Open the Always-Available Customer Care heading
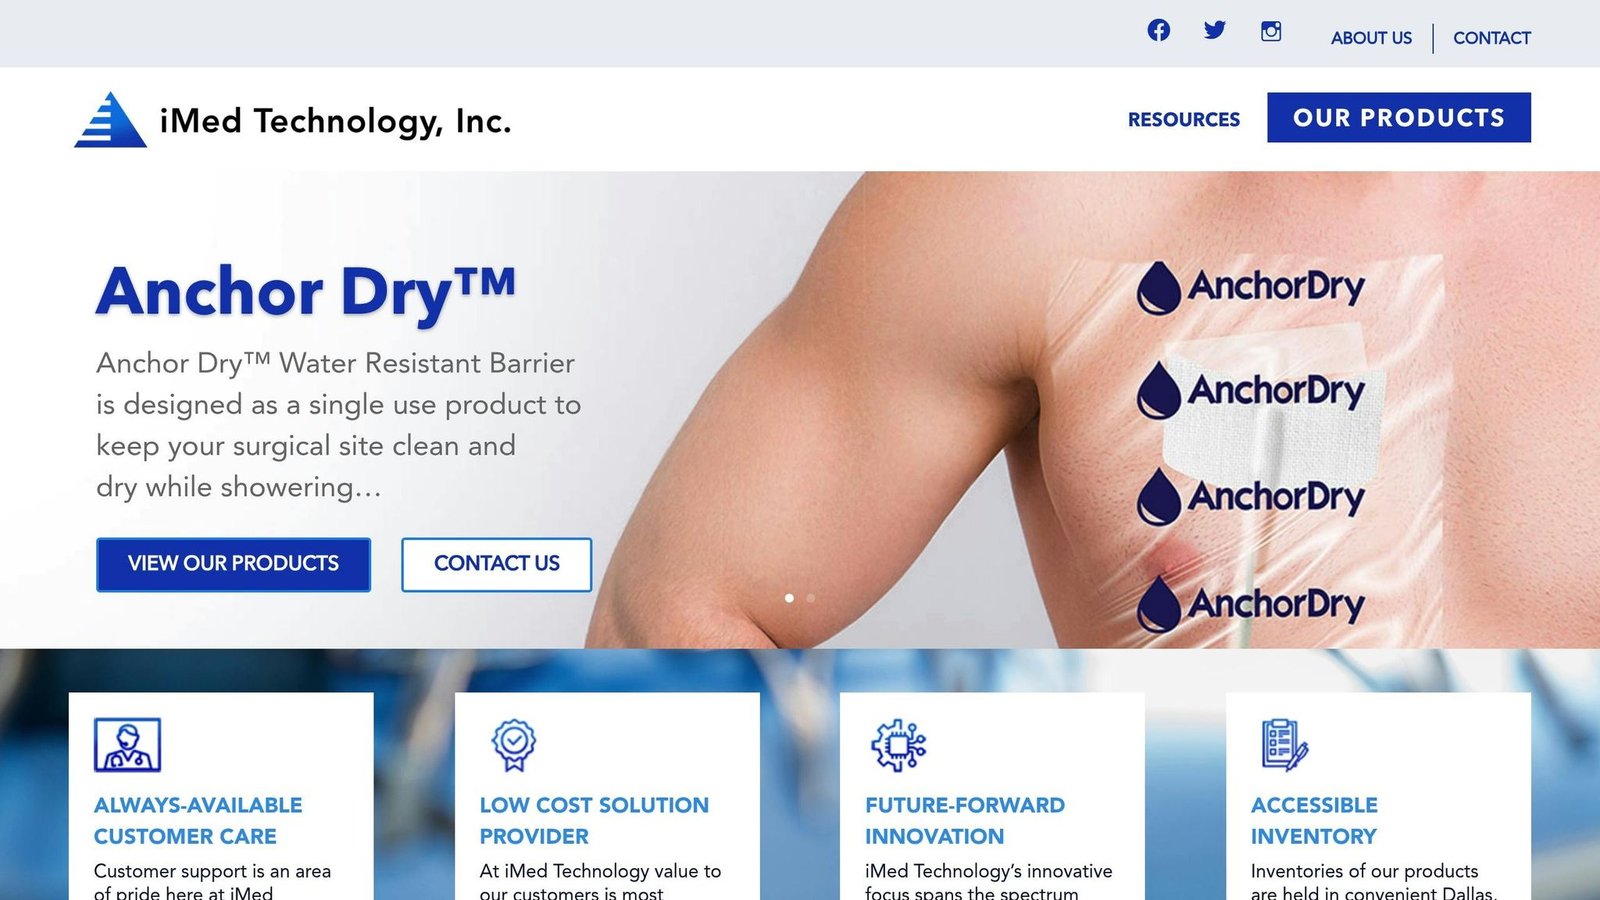Viewport: 1600px width, 900px height. pyautogui.click(x=198, y=820)
